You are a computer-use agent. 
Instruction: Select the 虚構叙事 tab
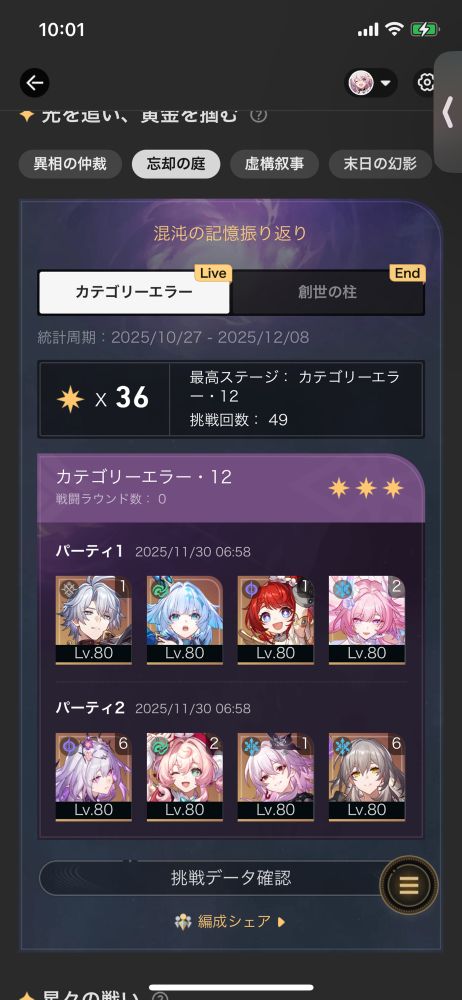click(x=274, y=164)
